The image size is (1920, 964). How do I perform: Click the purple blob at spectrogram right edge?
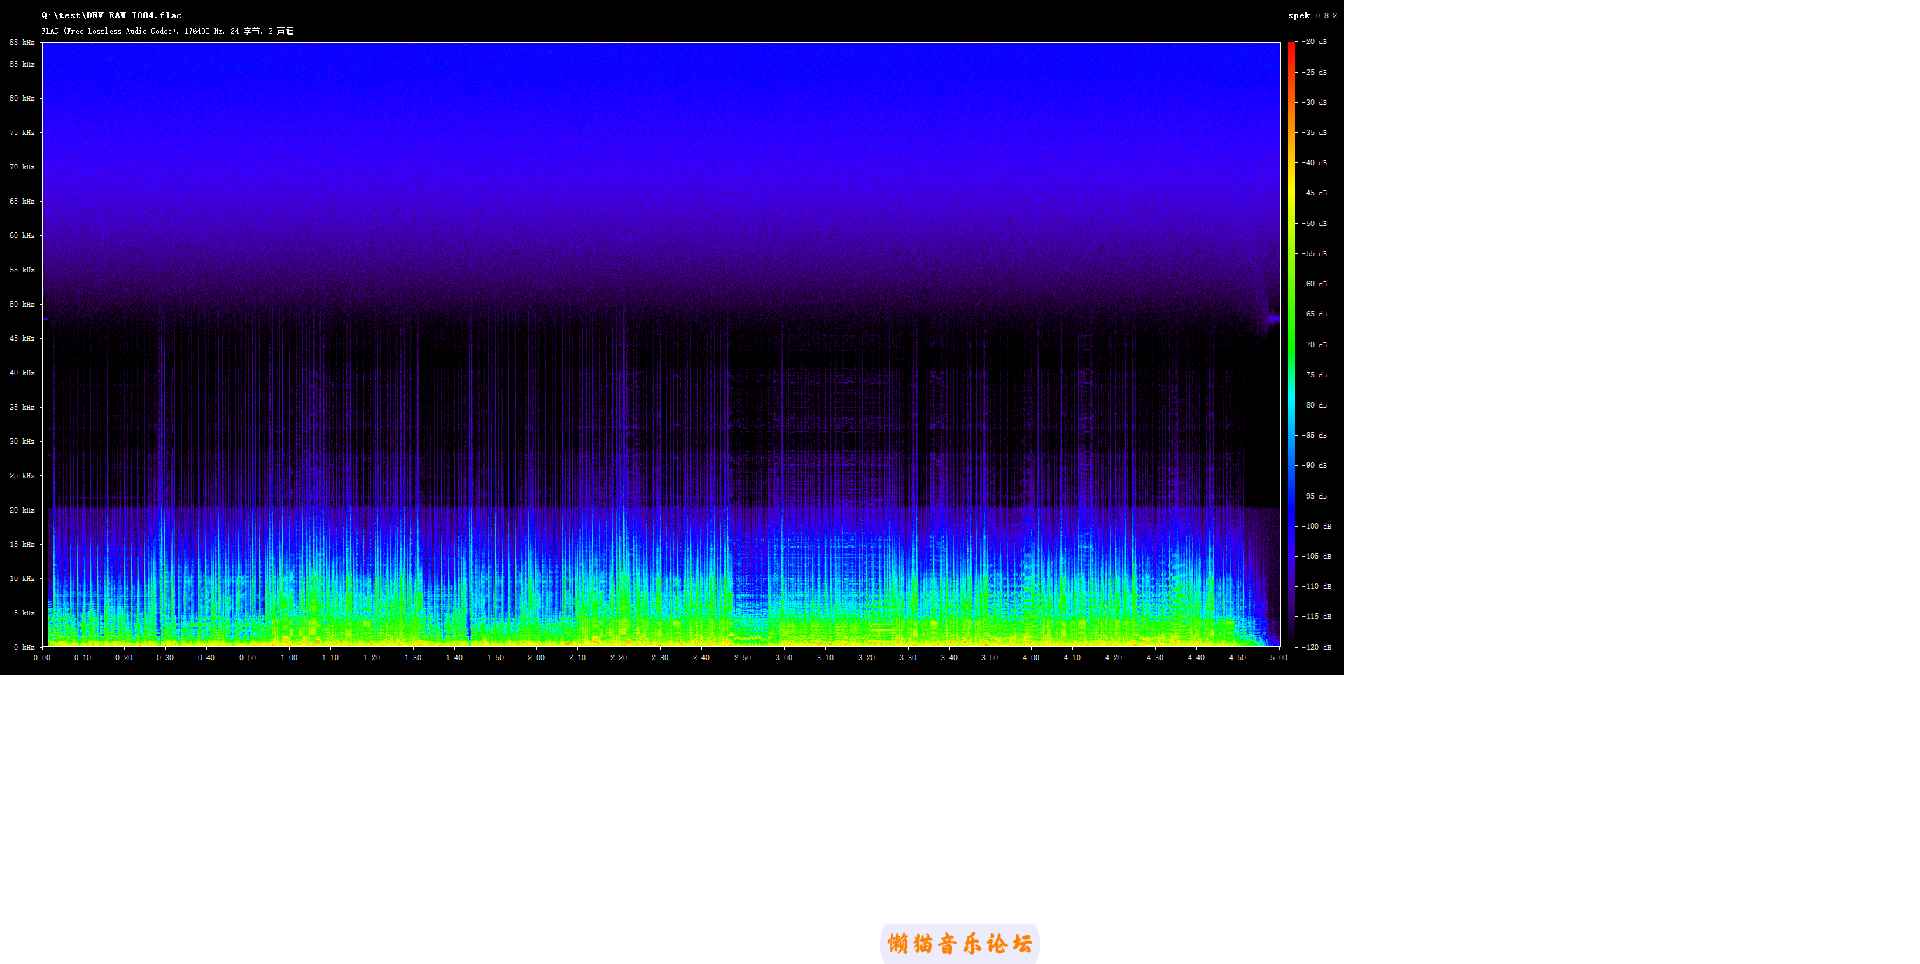[x=1272, y=320]
